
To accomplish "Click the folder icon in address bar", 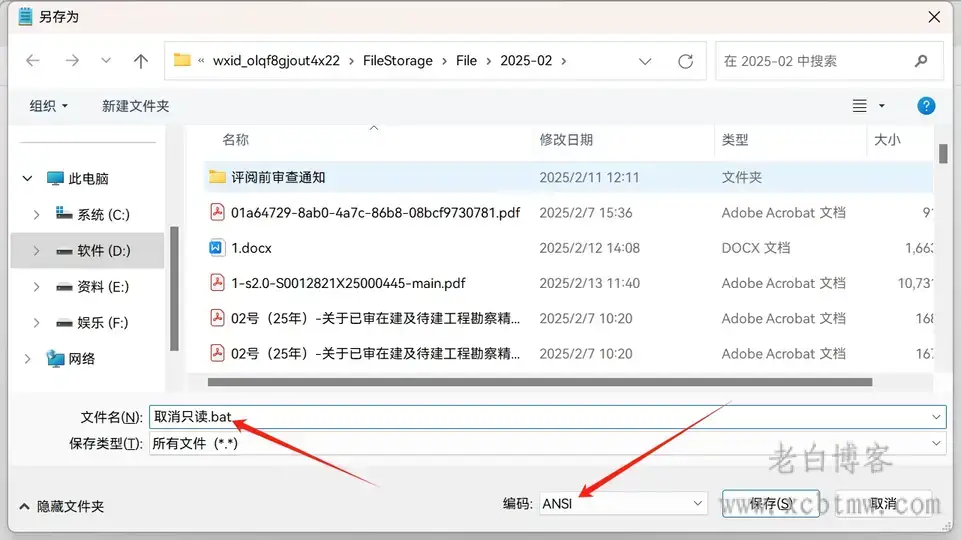I will [182, 60].
